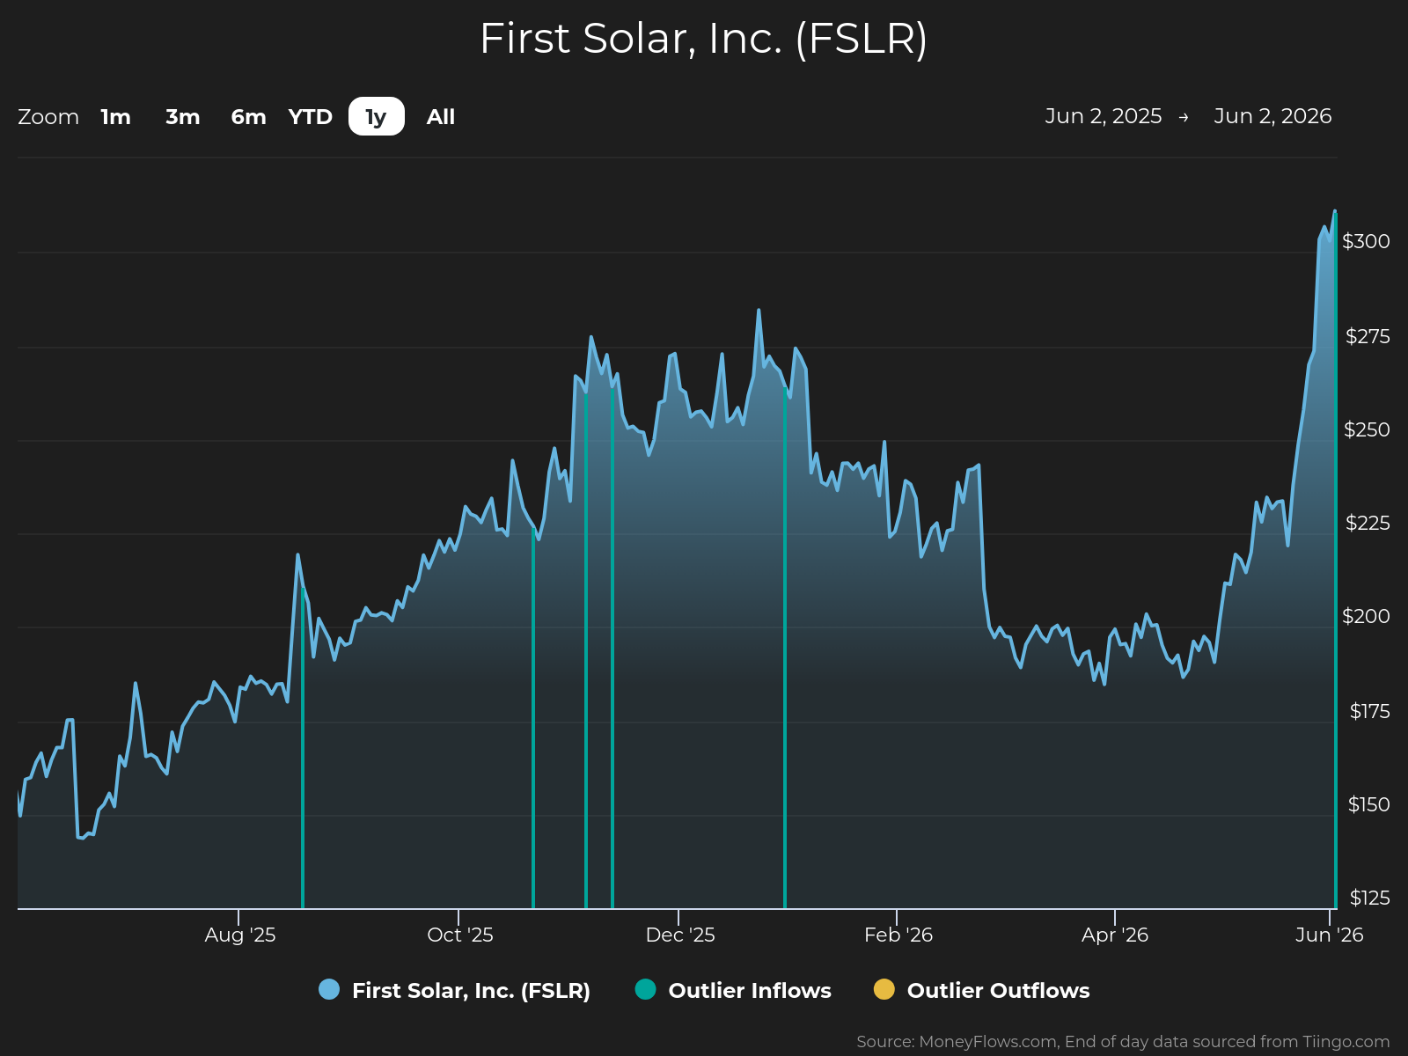
Task: Toggle Outlier Outflows legend series
Action: [x=981, y=990]
